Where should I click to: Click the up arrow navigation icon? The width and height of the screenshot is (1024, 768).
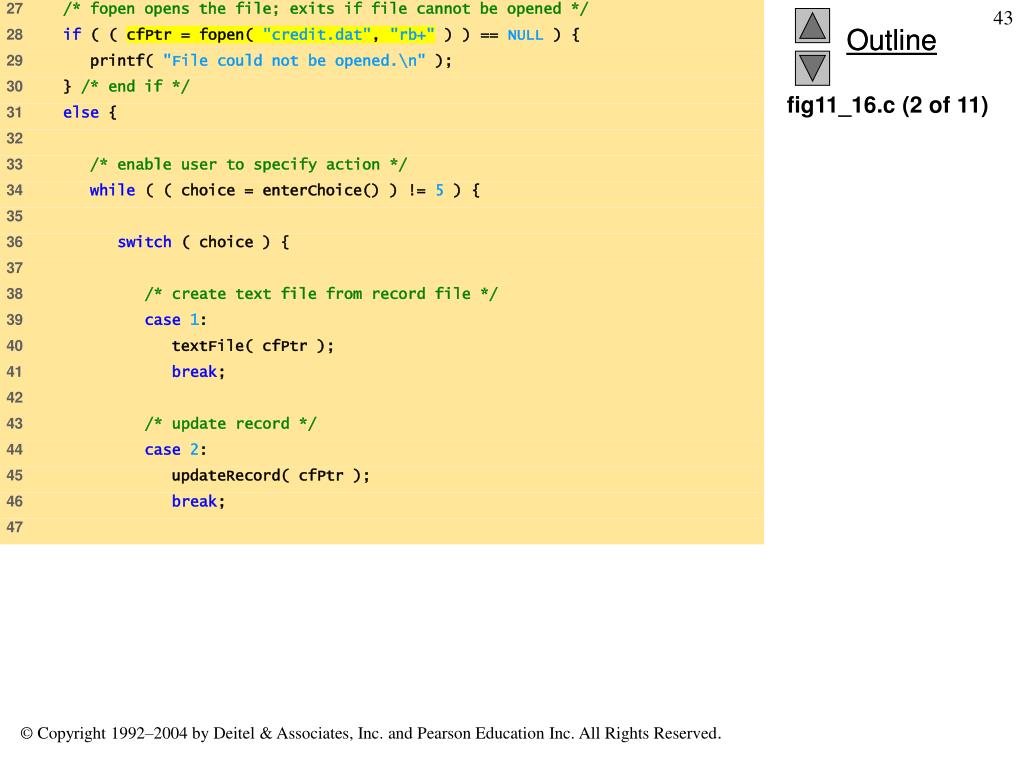(812, 25)
